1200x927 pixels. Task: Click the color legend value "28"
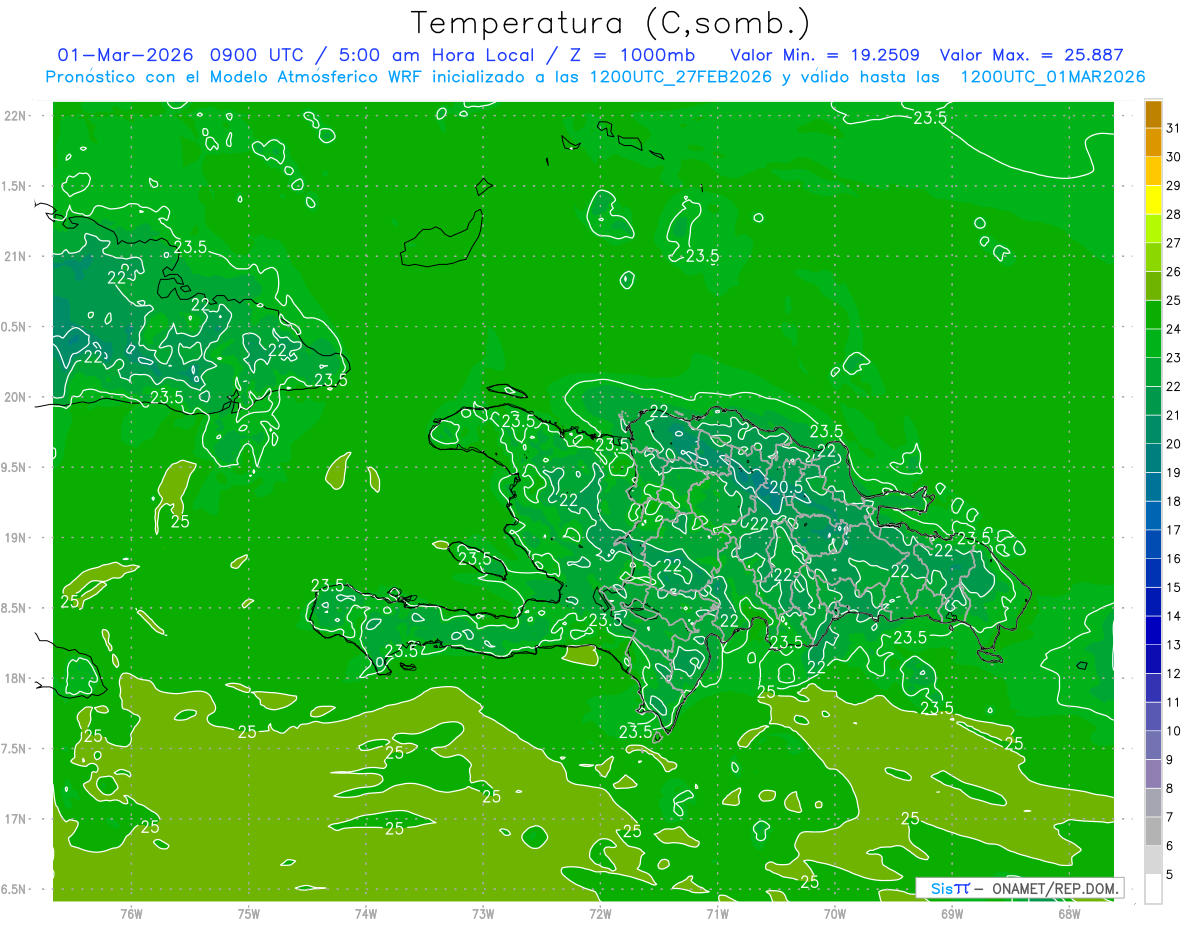[1174, 214]
